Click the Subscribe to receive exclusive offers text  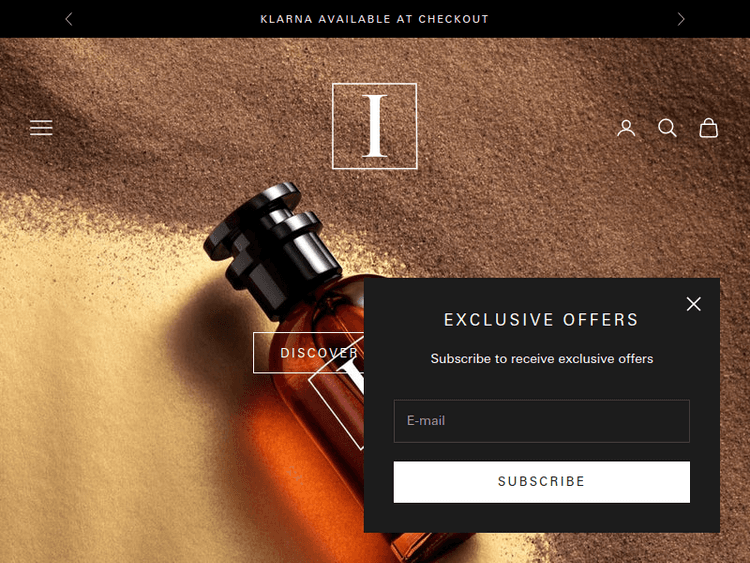tap(541, 359)
